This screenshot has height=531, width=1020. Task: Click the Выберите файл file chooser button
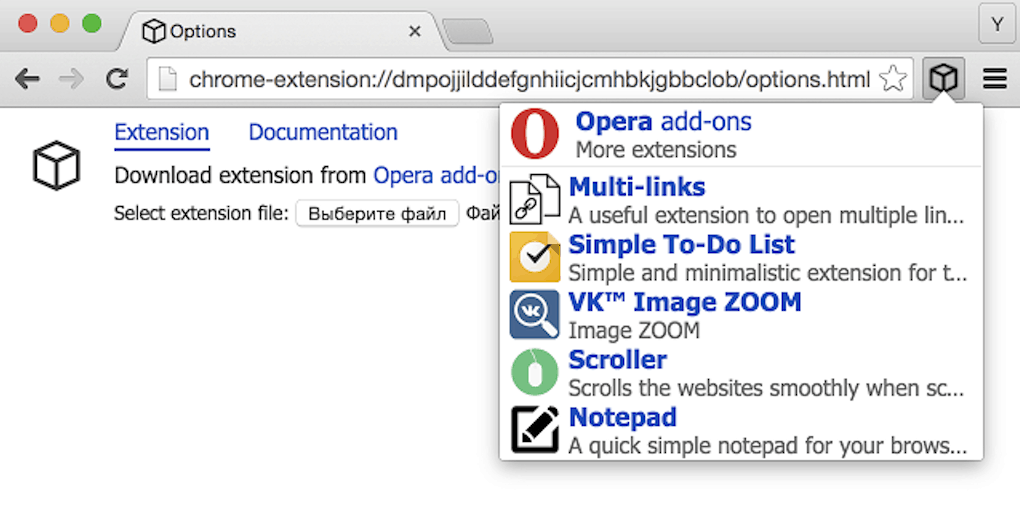coord(377,213)
